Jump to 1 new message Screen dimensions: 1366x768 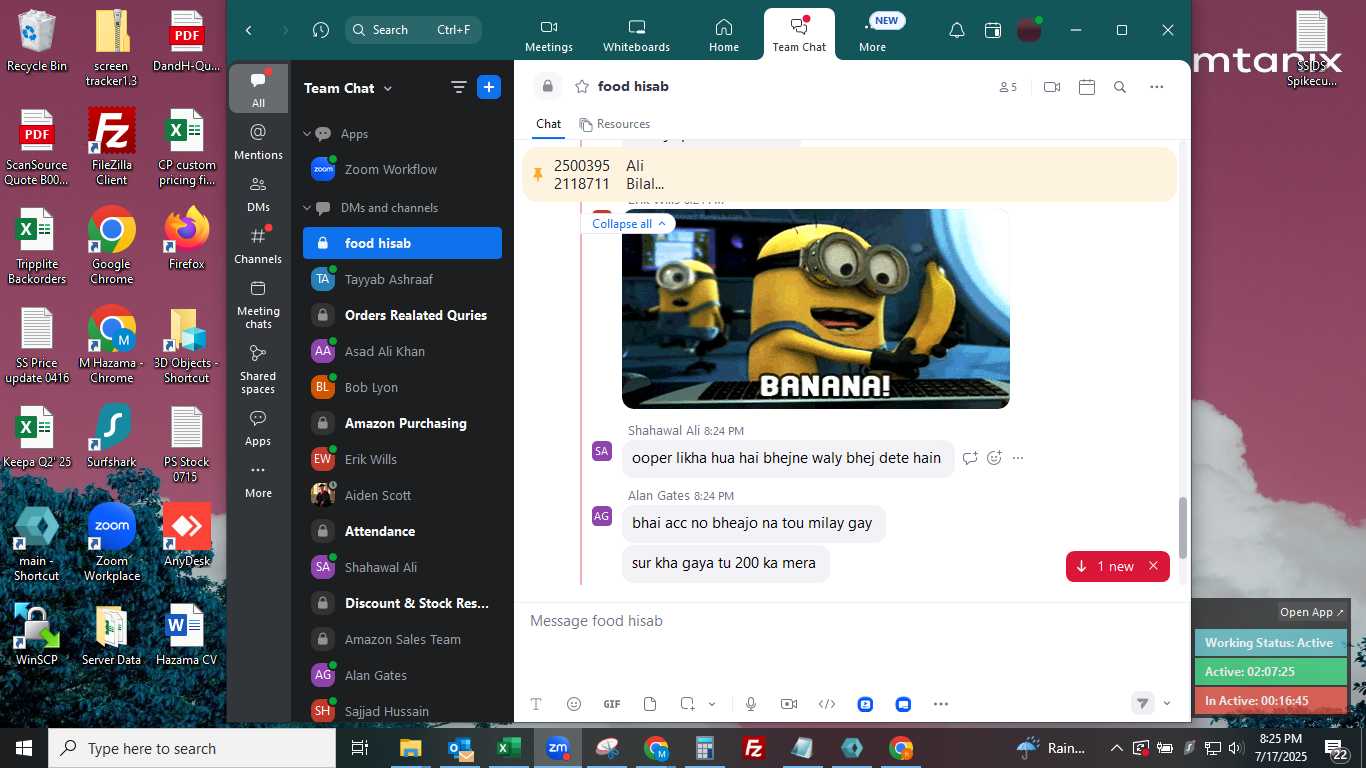pyautogui.click(x=1105, y=566)
